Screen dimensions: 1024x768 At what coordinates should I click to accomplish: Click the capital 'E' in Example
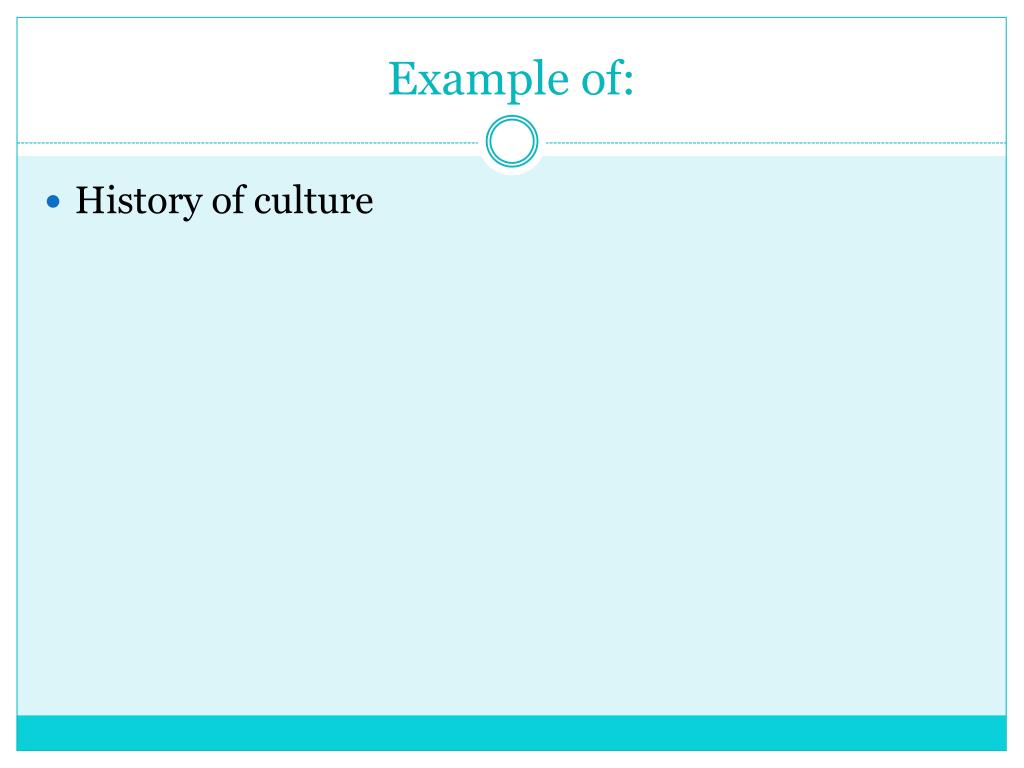(x=402, y=78)
